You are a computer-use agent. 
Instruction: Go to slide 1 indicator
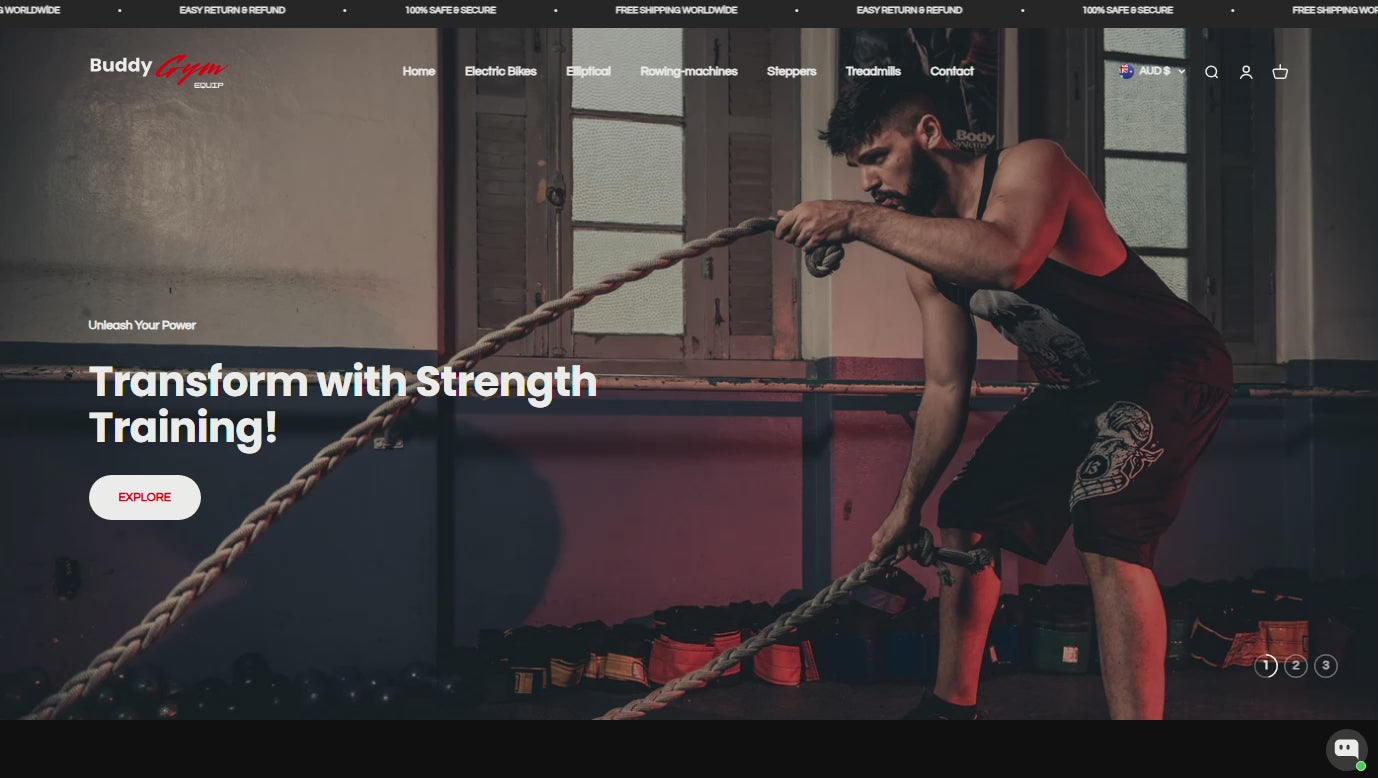(1266, 665)
